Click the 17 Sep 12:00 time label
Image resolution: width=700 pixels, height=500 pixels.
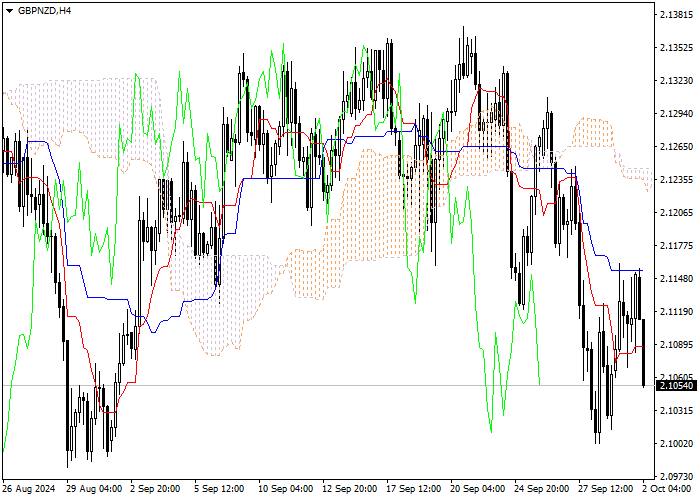[413, 489]
